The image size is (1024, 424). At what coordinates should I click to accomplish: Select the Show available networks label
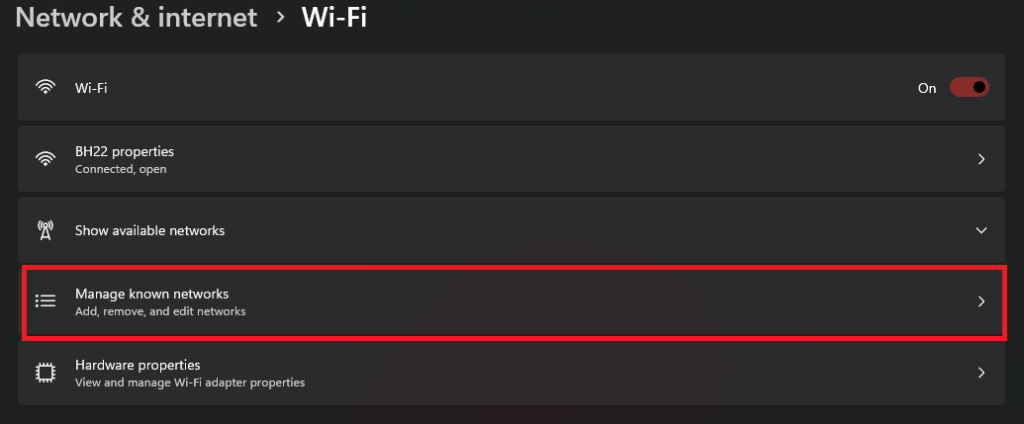tap(150, 230)
